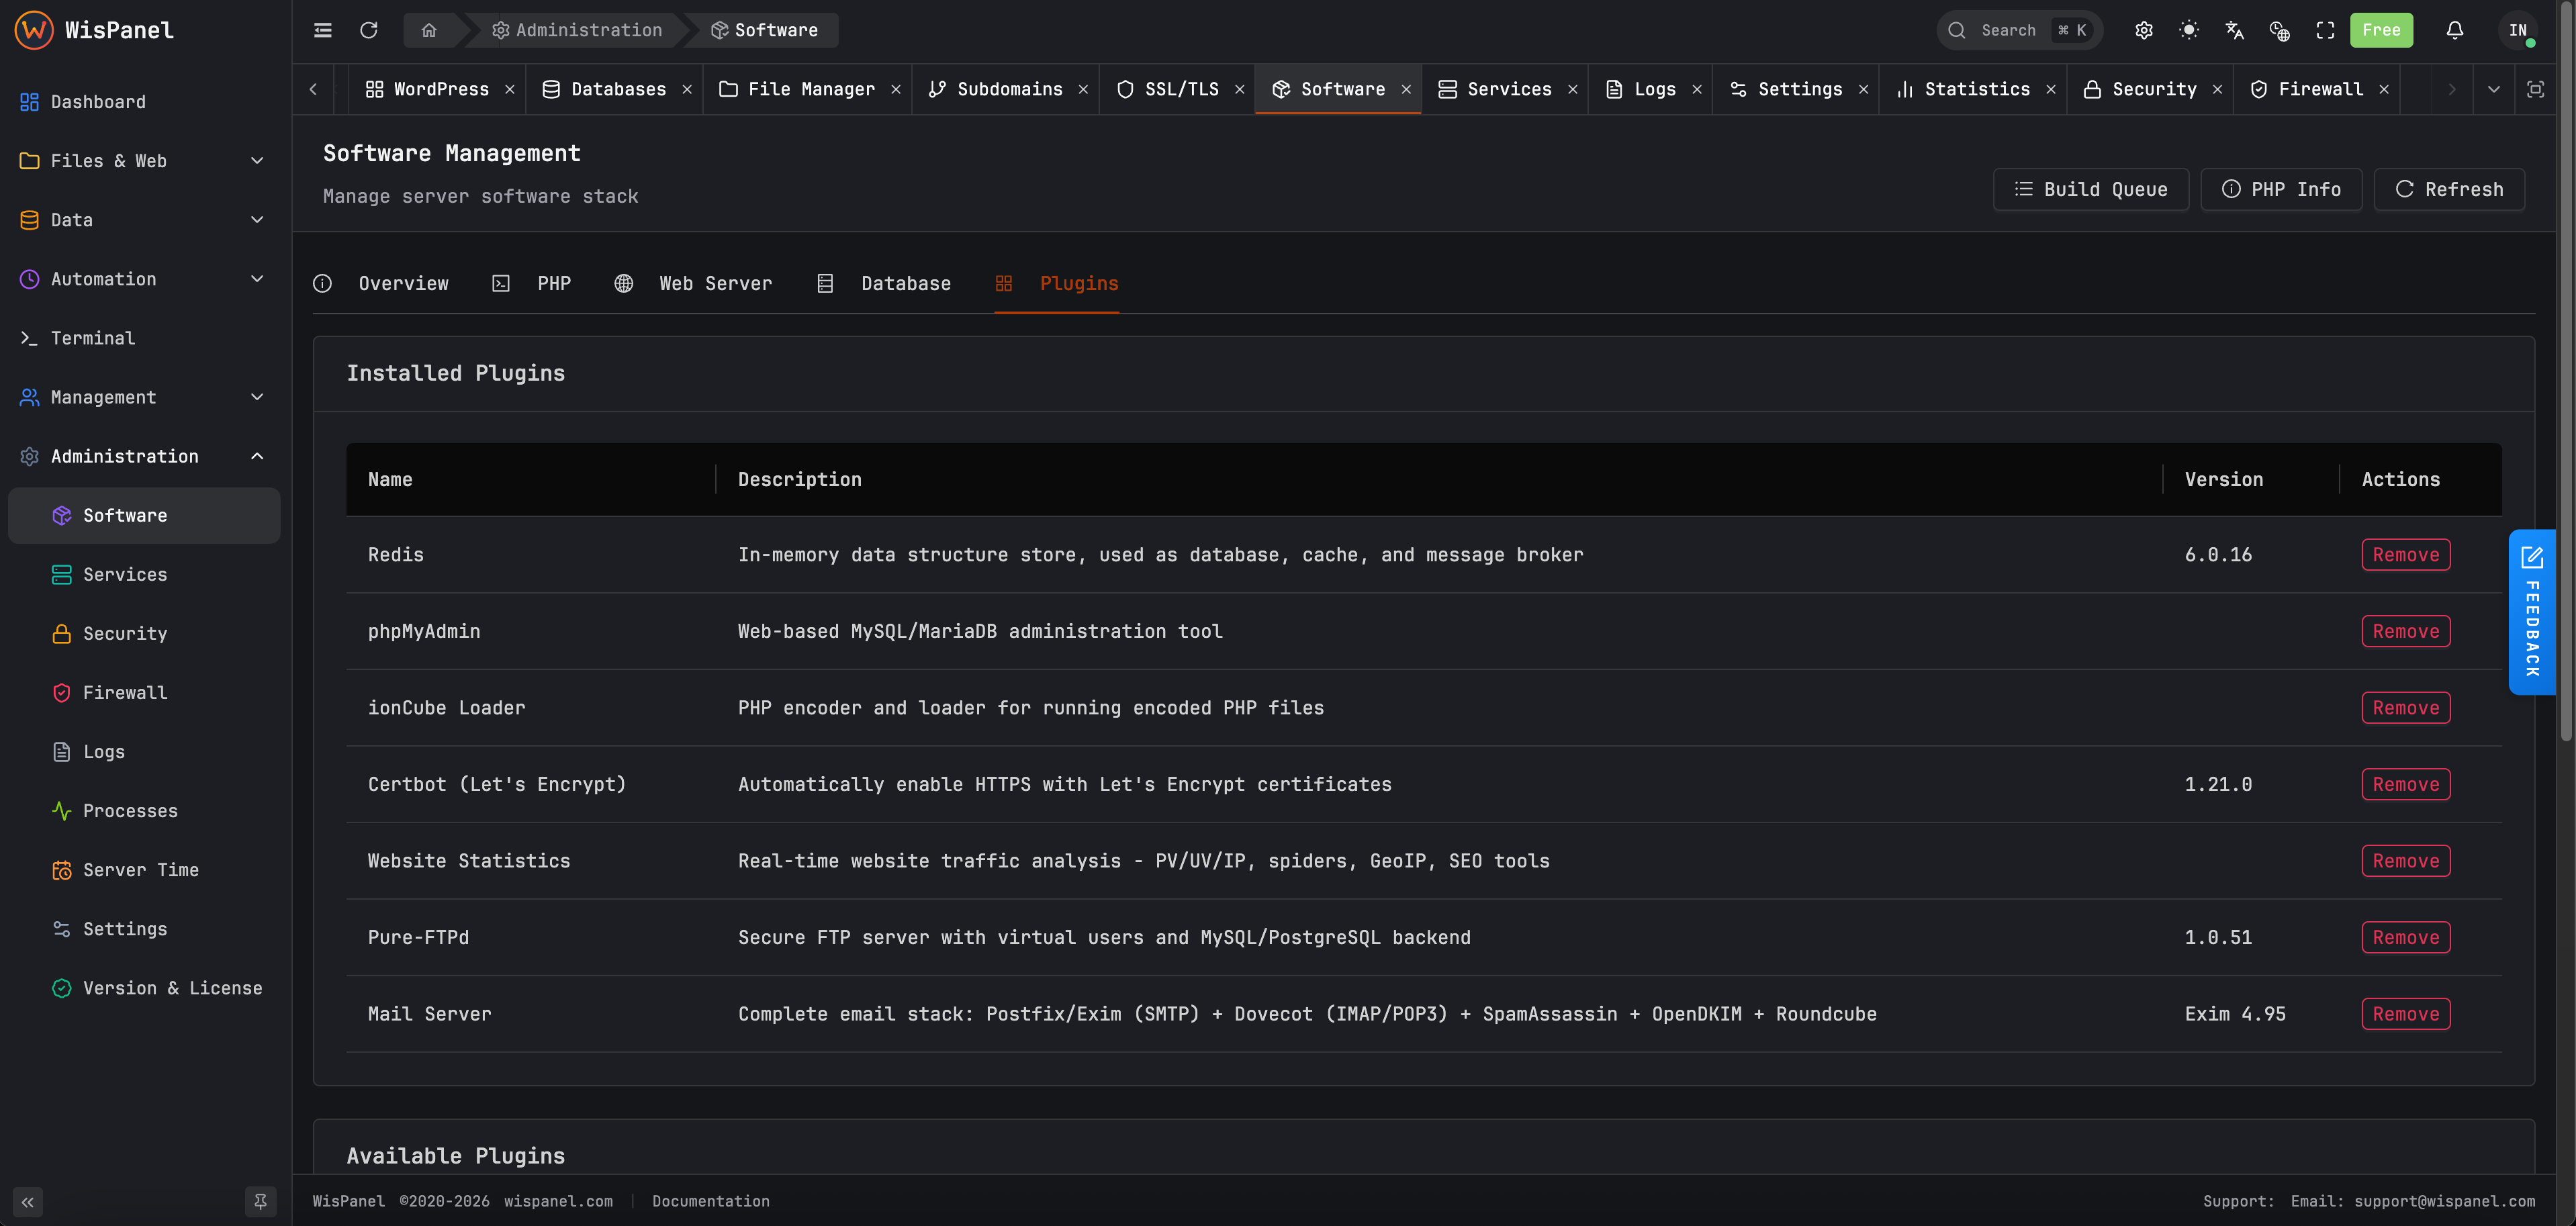This screenshot has width=2576, height=1226.
Task: Open the language switcher icon
Action: [x=2233, y=30]
